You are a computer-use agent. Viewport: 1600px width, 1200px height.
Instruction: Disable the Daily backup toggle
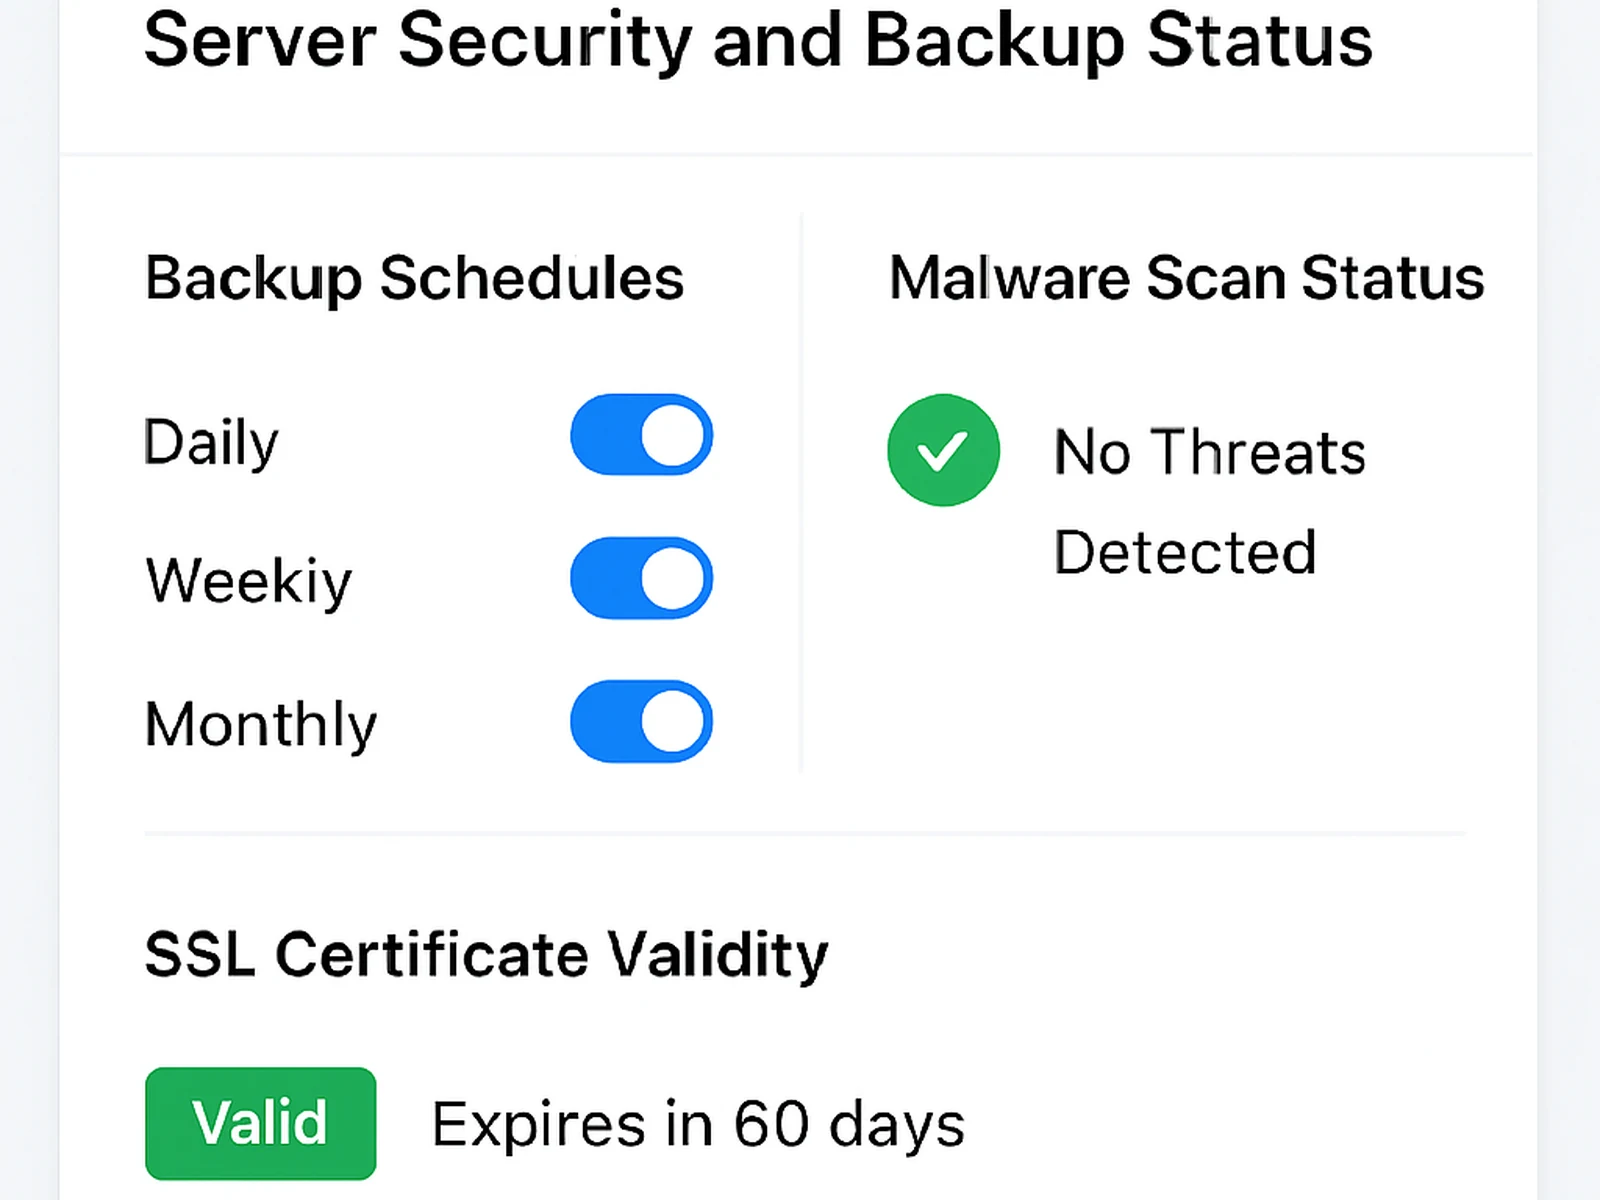point(641,435)
